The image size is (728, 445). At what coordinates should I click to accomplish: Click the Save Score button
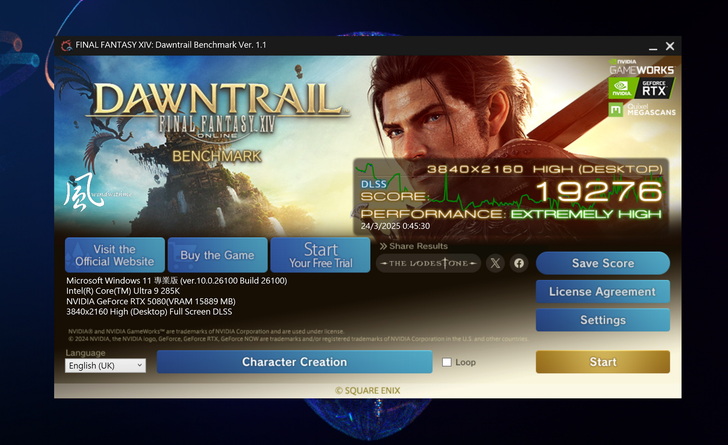[603, 263]
